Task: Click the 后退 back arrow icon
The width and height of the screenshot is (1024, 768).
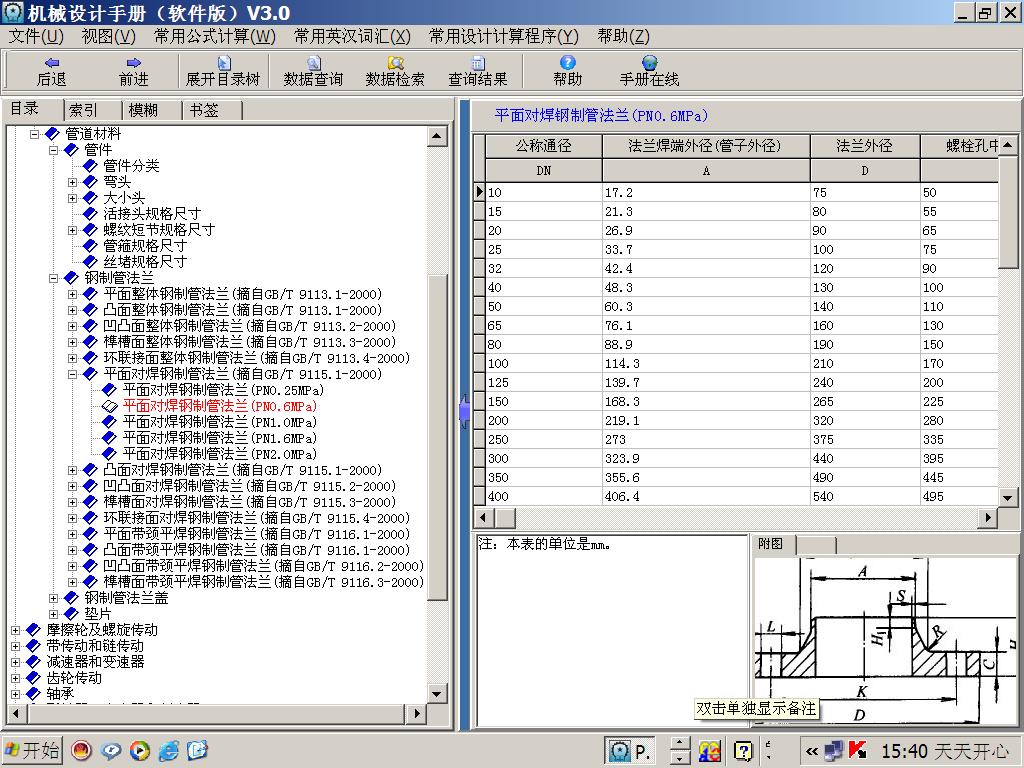Action: [52, 63]
